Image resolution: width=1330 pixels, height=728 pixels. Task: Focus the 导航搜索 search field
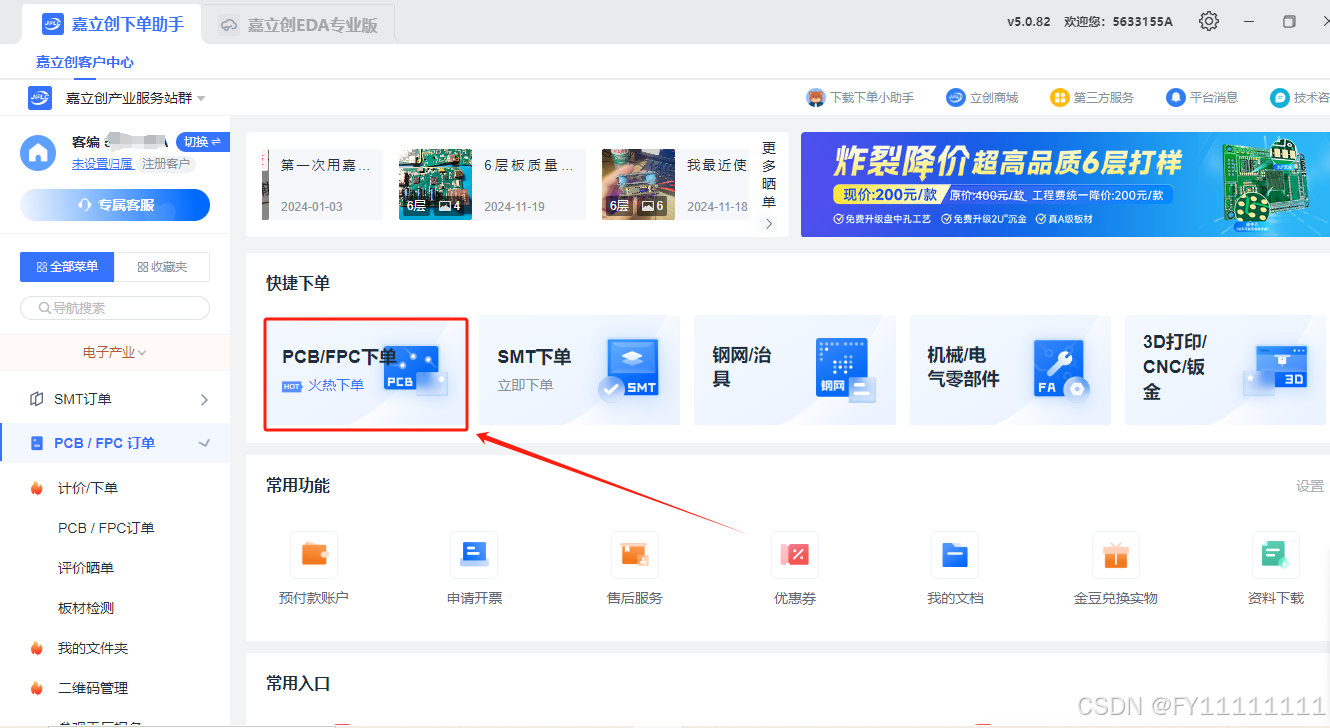(115, 308)
